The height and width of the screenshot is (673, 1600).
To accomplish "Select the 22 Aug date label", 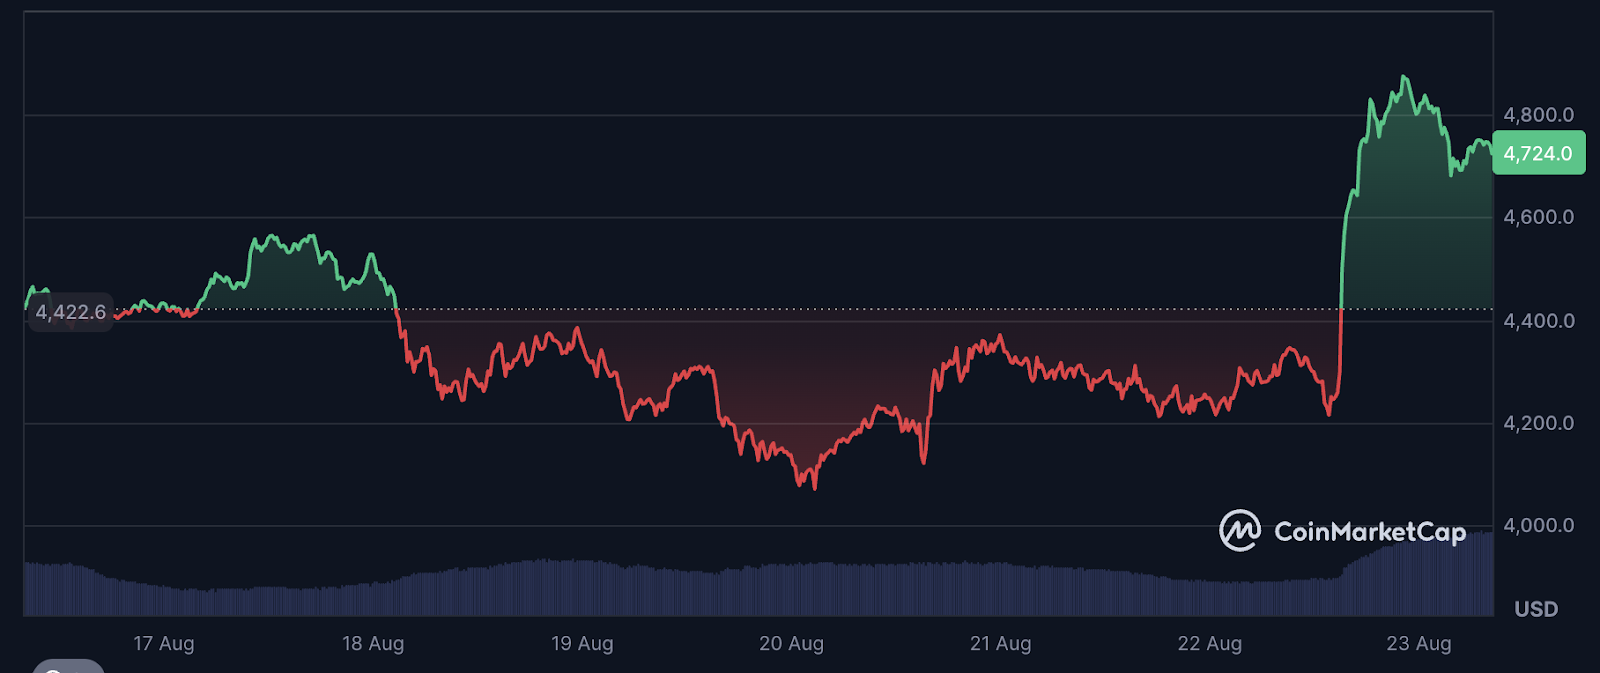I will [1209, 644].
